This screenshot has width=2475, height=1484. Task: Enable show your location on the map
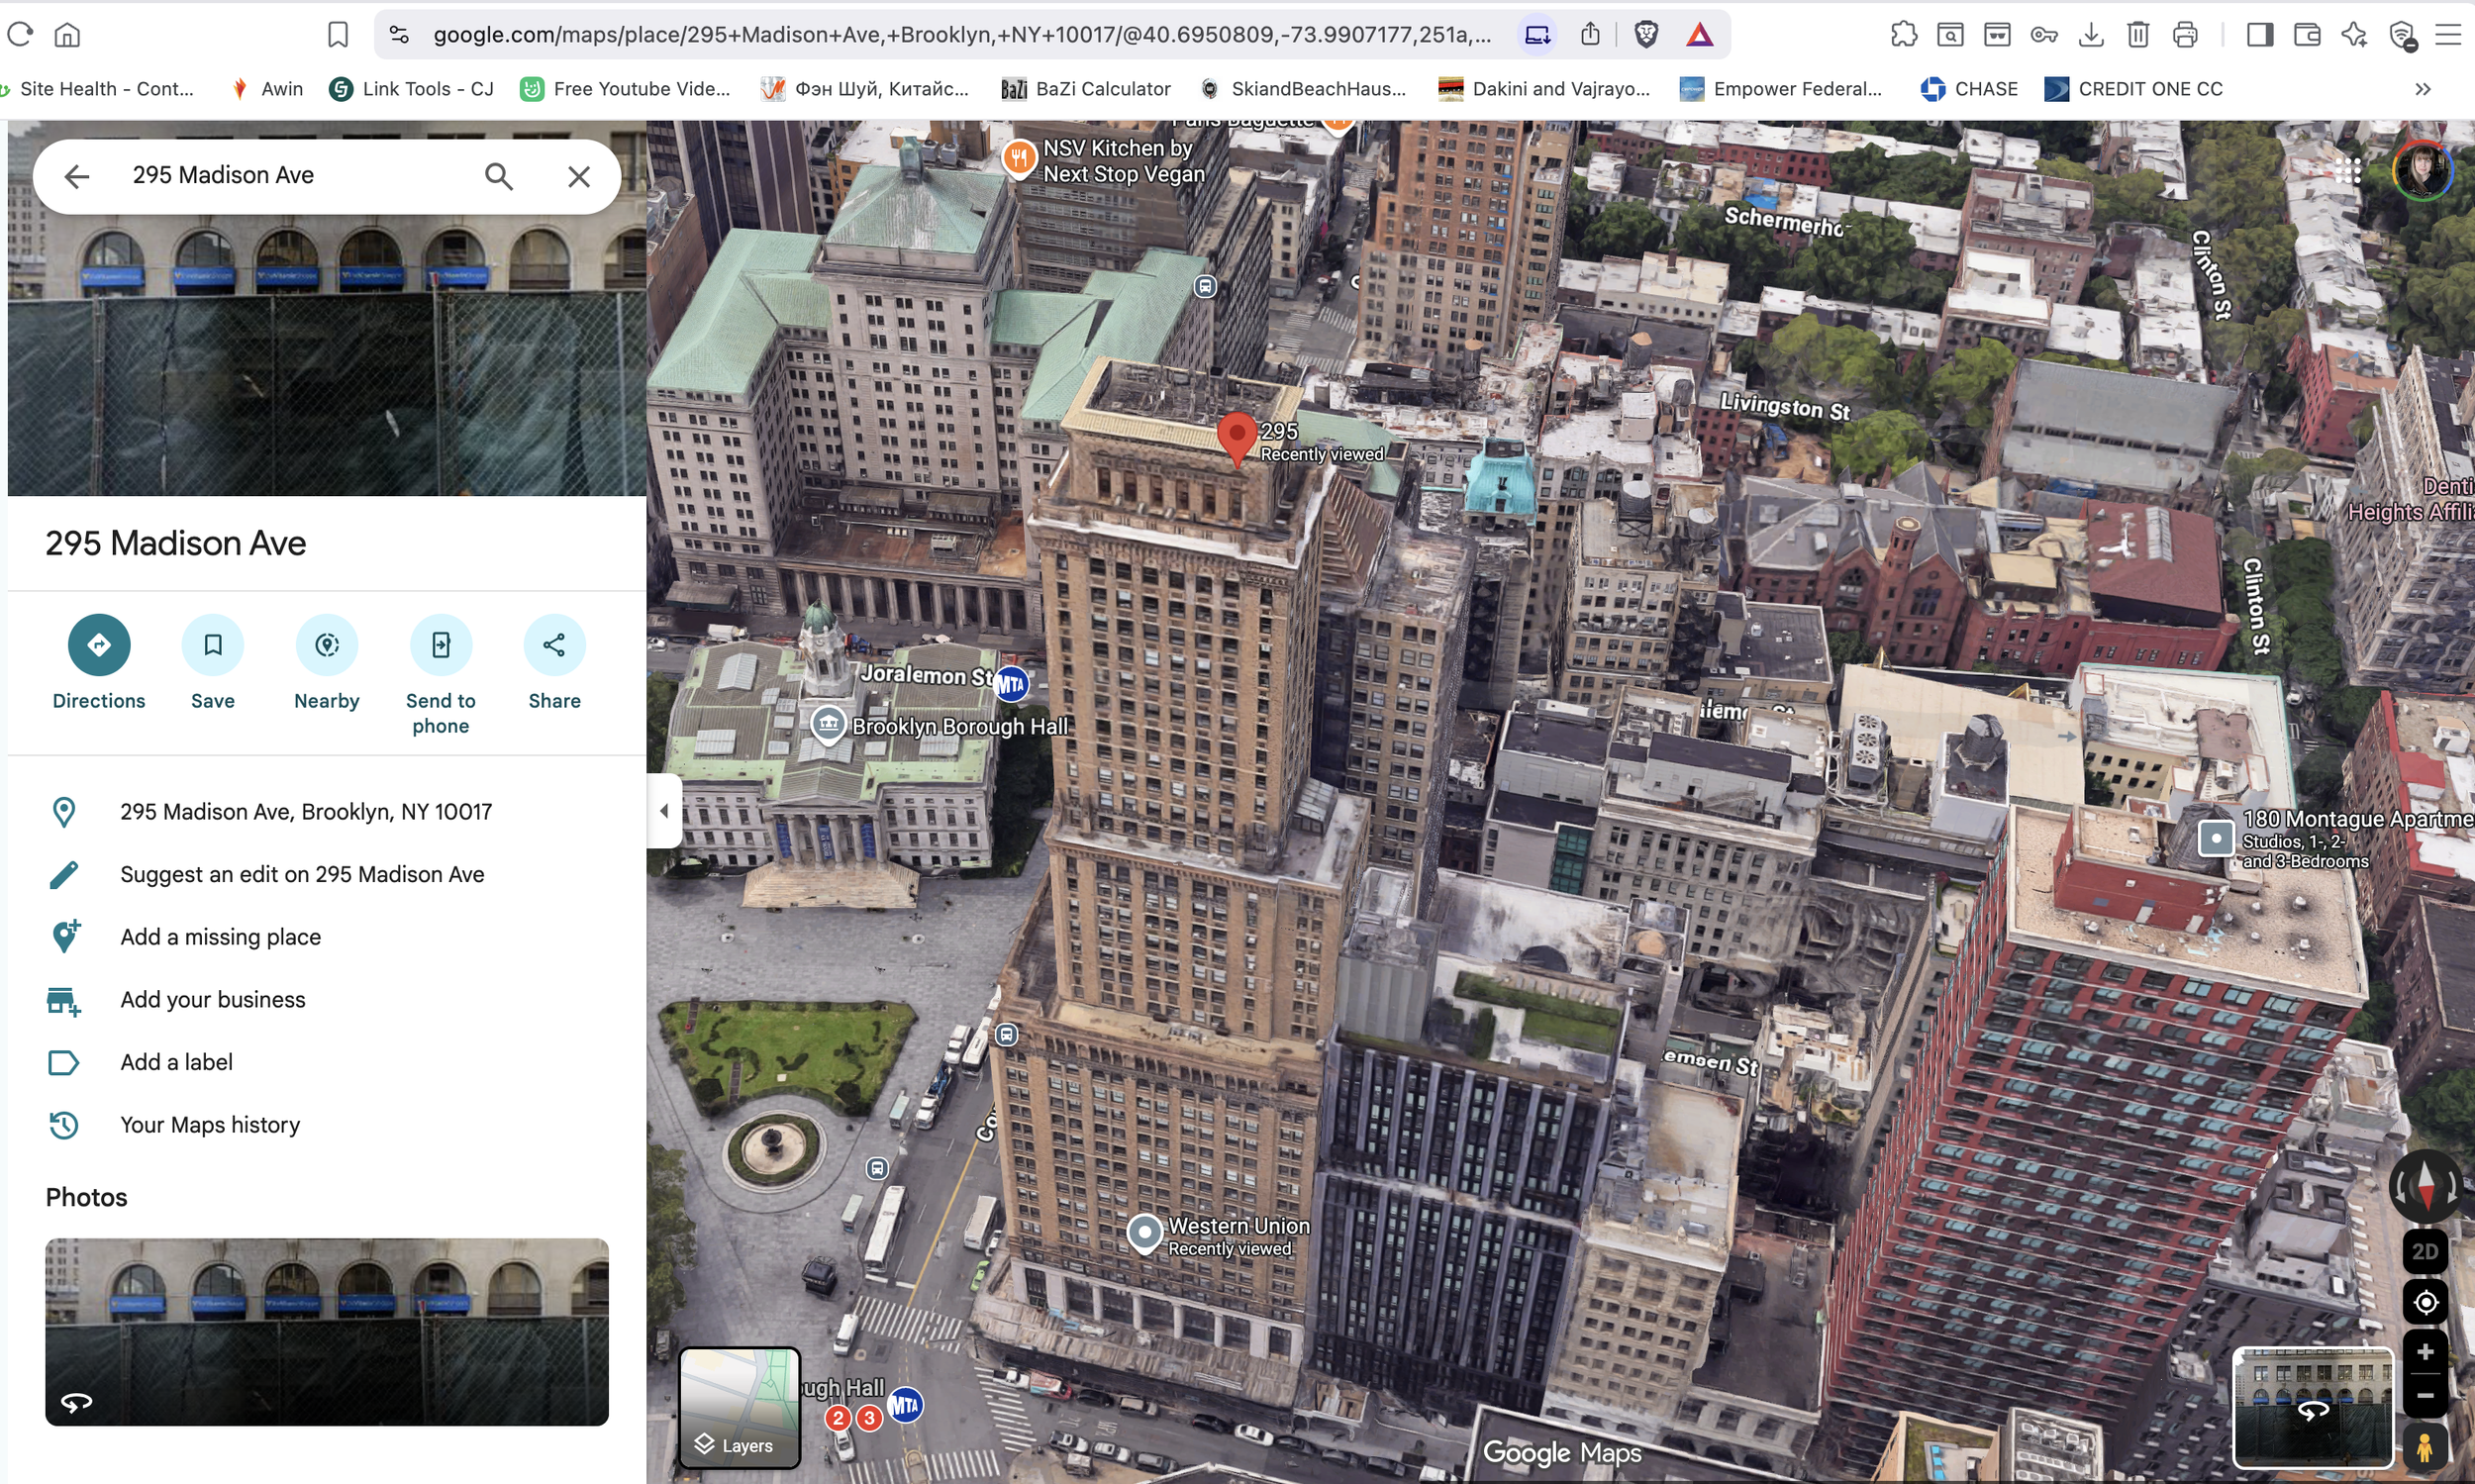tap(2424, 1302)
